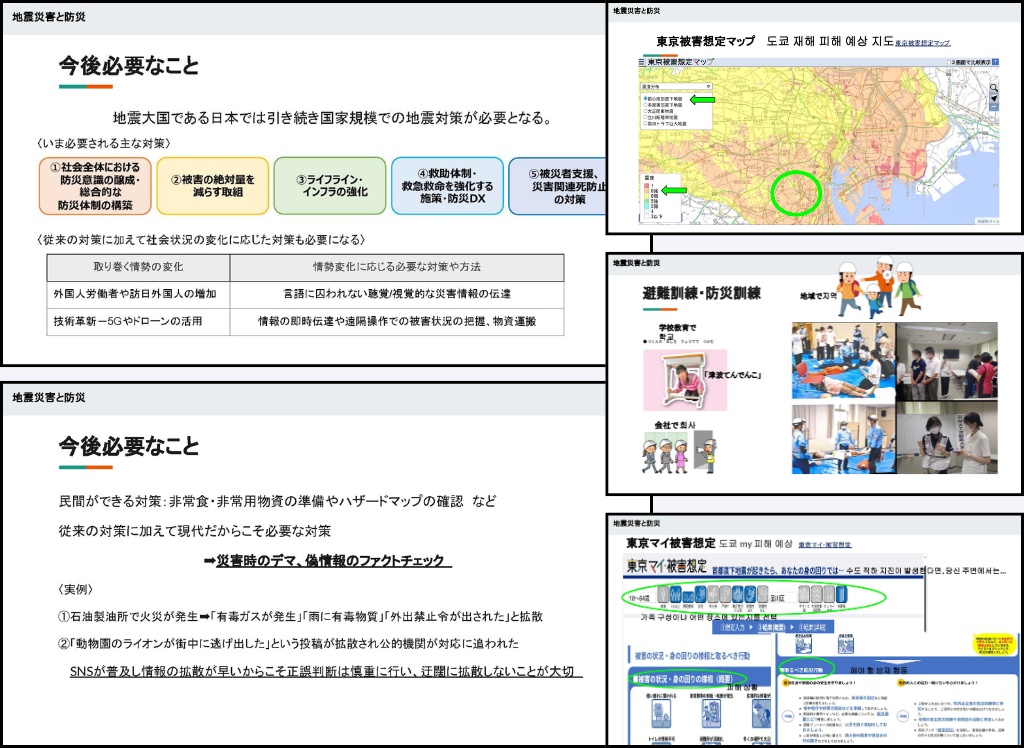
Task: Click the red intensity 7 legend swatch
Action: tap(647, 186)
